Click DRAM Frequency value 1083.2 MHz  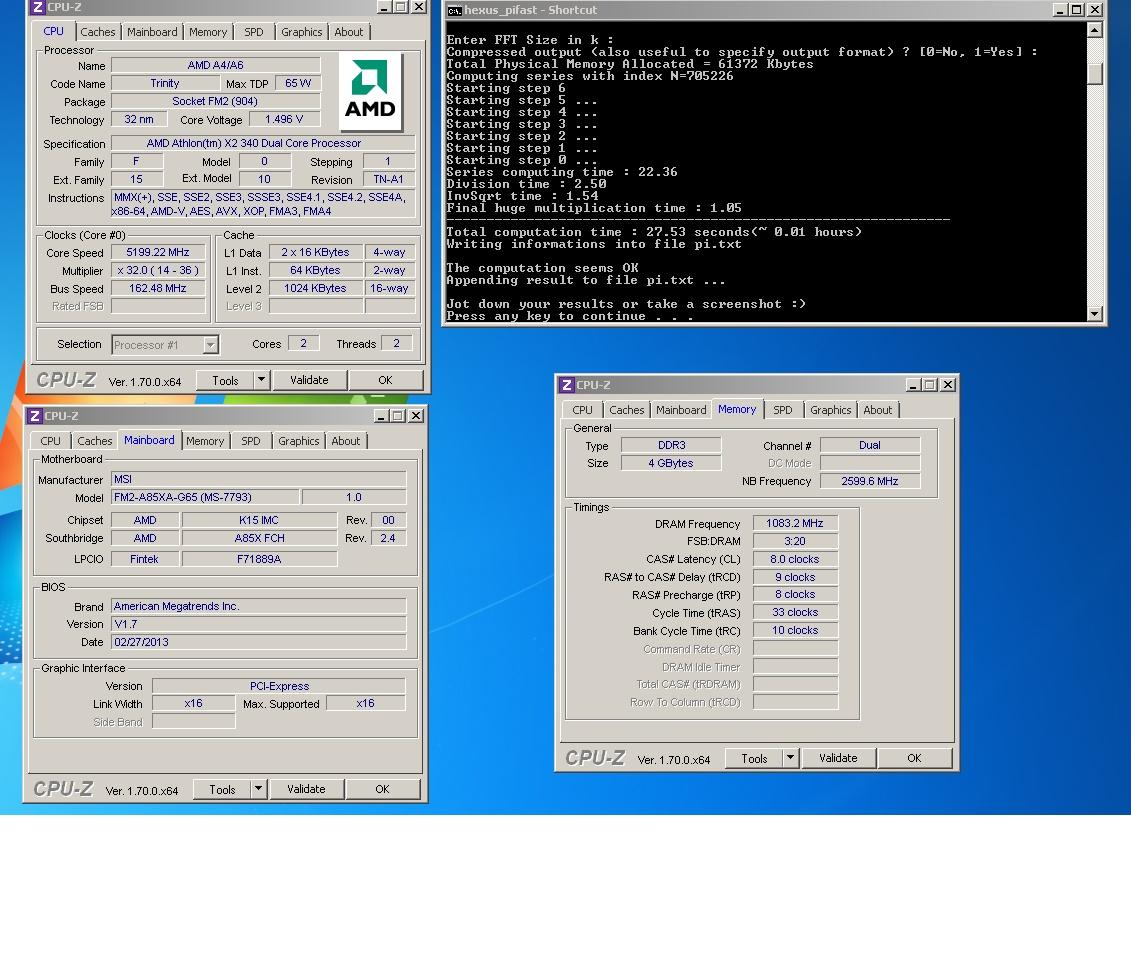(x=795, y=524)
